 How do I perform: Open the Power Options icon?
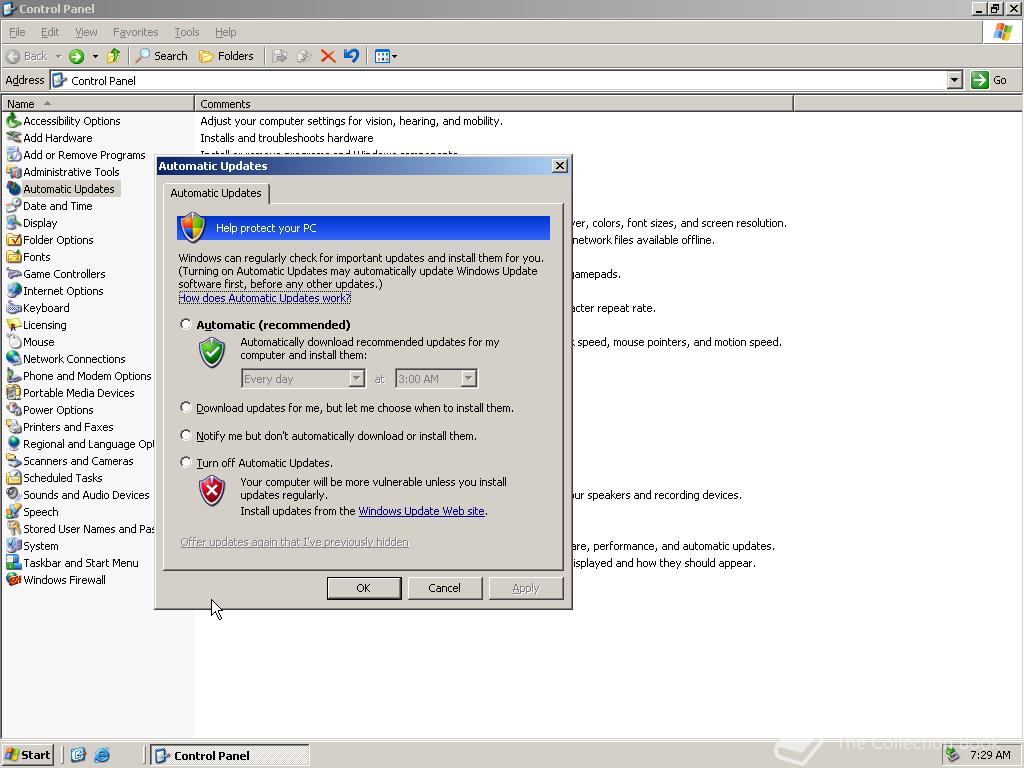pos(14,409)
